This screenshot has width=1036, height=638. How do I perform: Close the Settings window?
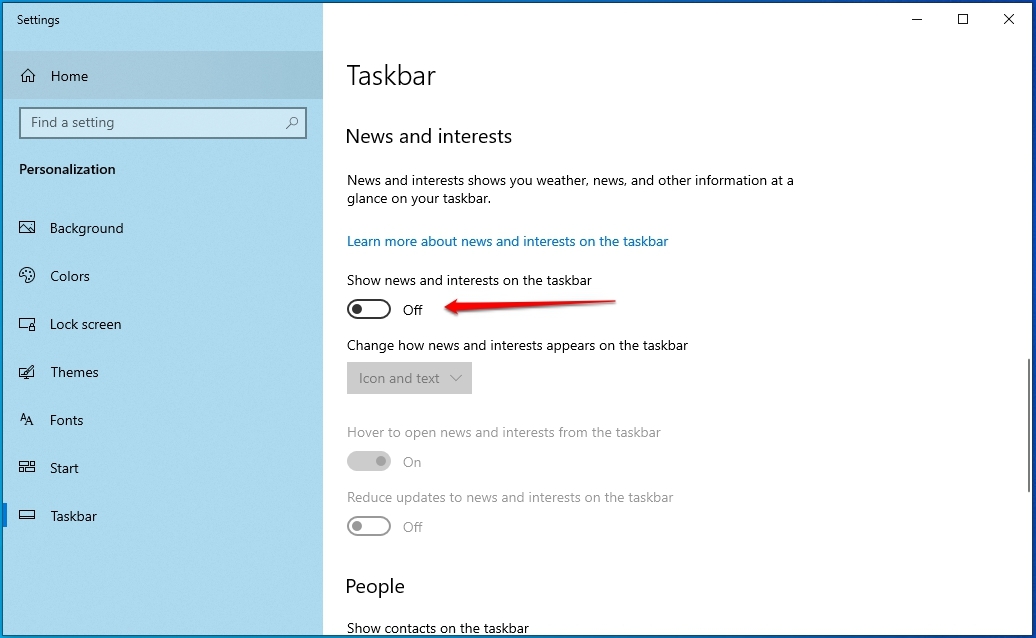(x=1009, y=19)
